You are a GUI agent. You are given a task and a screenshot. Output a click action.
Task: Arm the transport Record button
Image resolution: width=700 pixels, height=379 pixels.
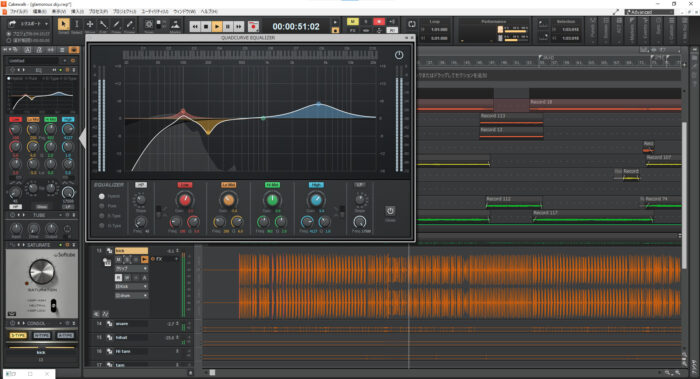253,27
